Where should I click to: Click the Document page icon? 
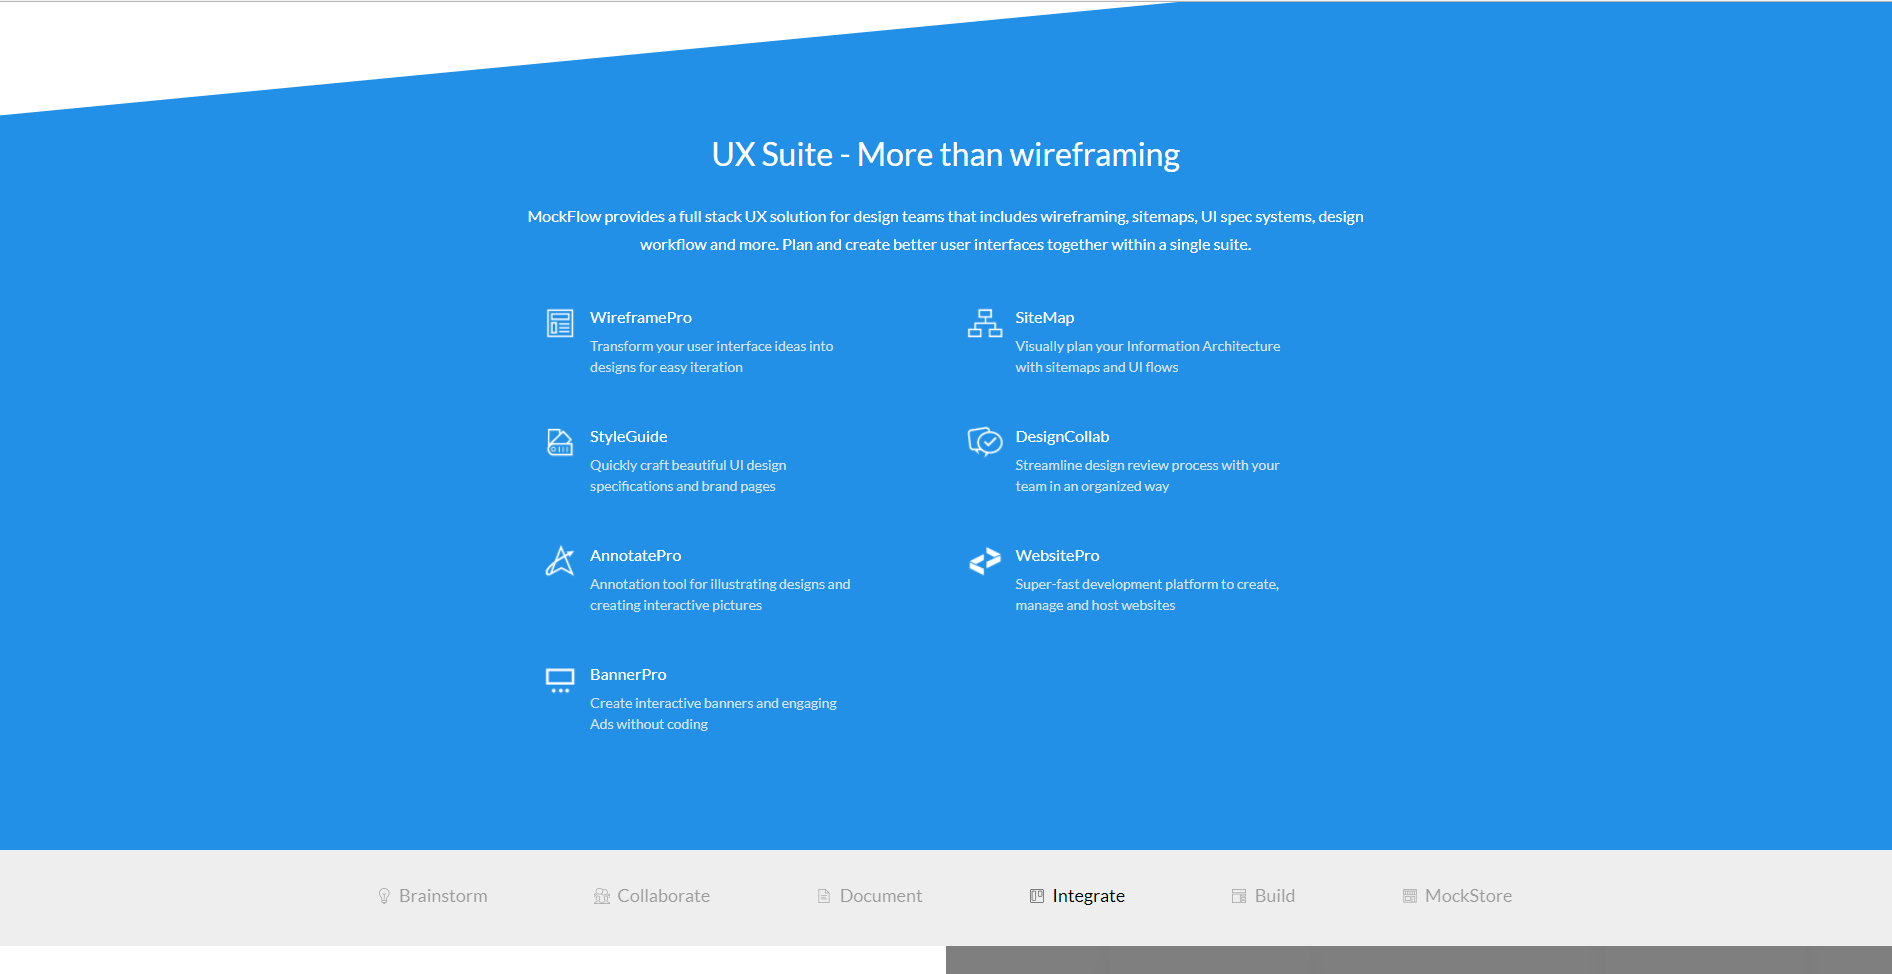824,896
